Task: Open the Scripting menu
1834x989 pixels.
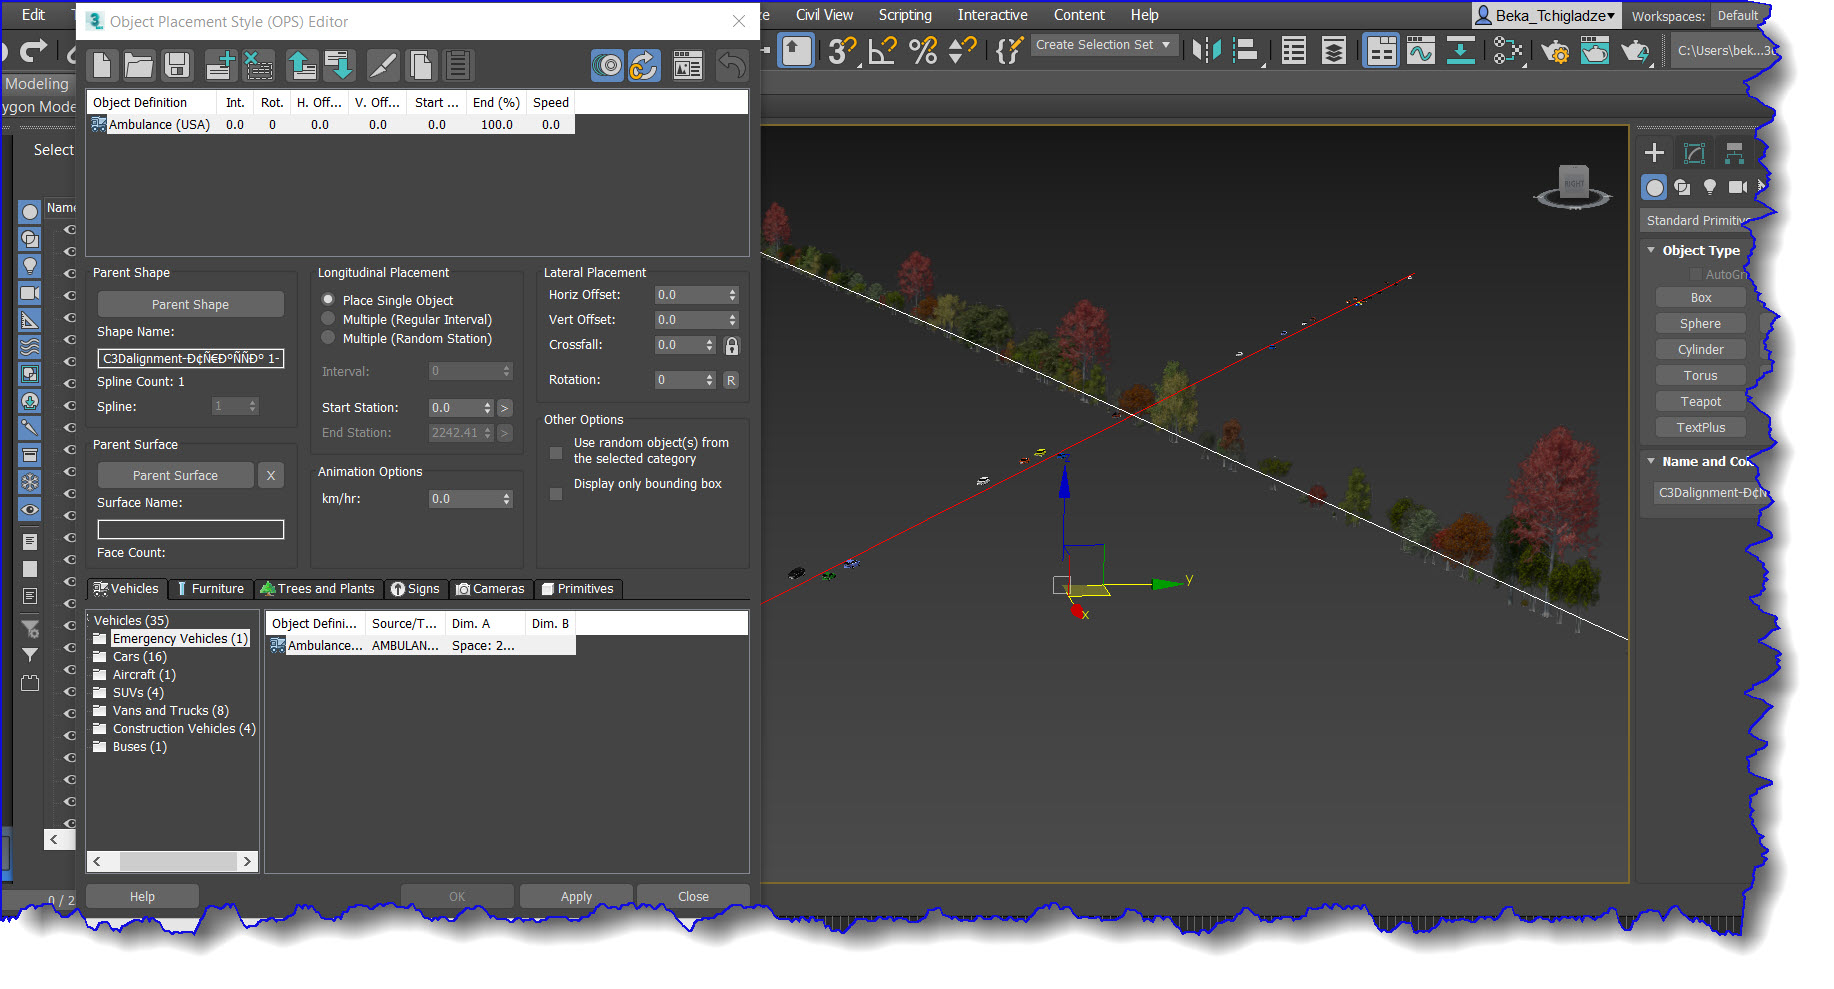Action: [904, 14]
